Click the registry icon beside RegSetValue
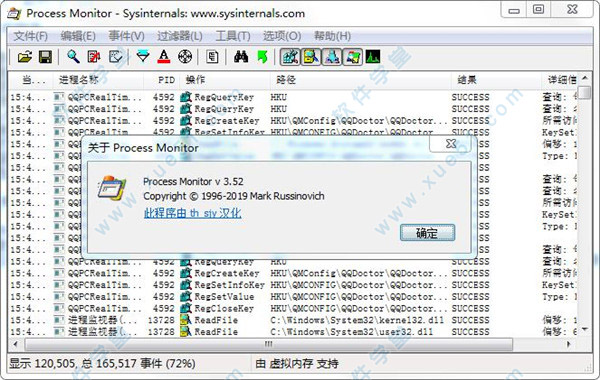The image size is (600, 380). click(x=186, y=297)
